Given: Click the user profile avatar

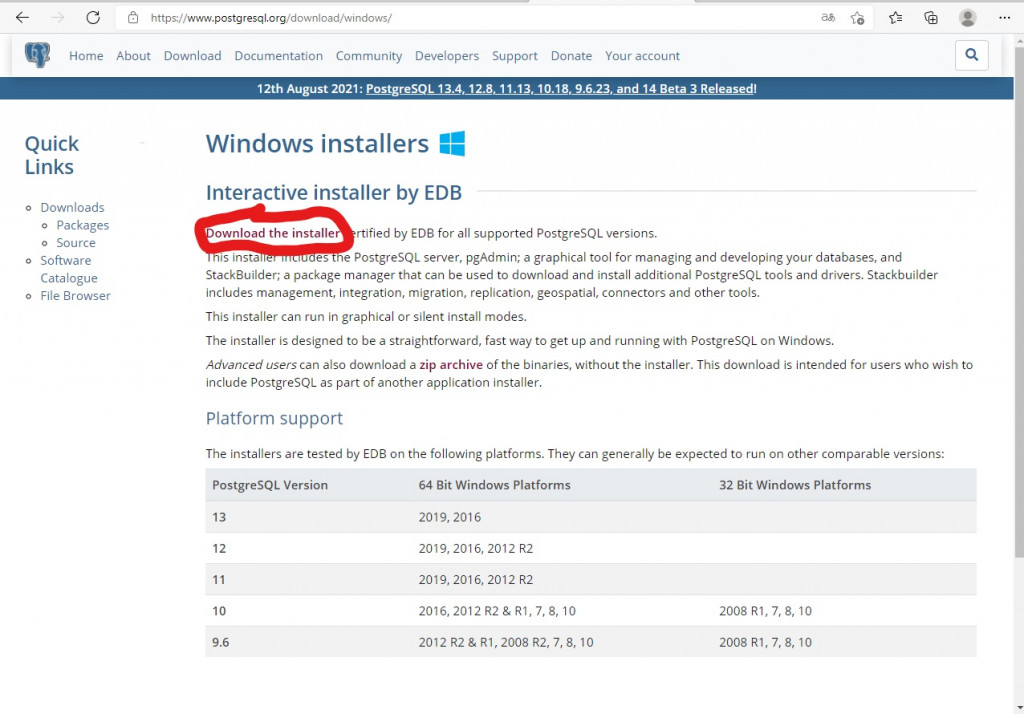Looking at the screenshot, I should click(968, 18).
